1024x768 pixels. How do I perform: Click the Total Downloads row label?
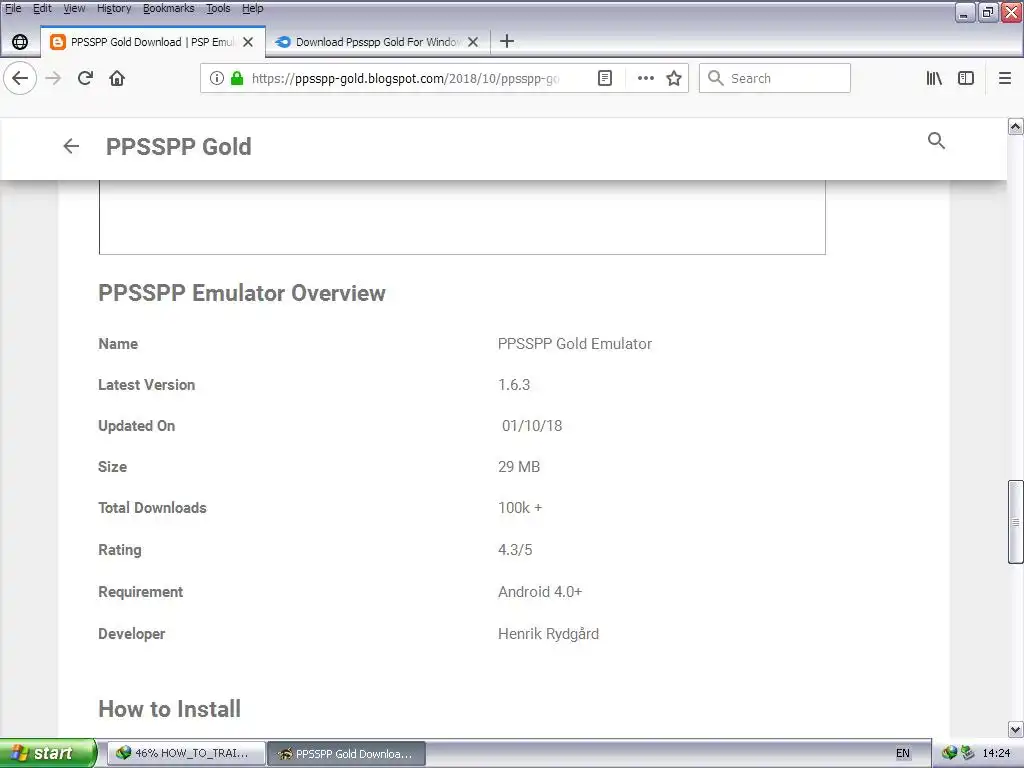[x=152, y=508]
